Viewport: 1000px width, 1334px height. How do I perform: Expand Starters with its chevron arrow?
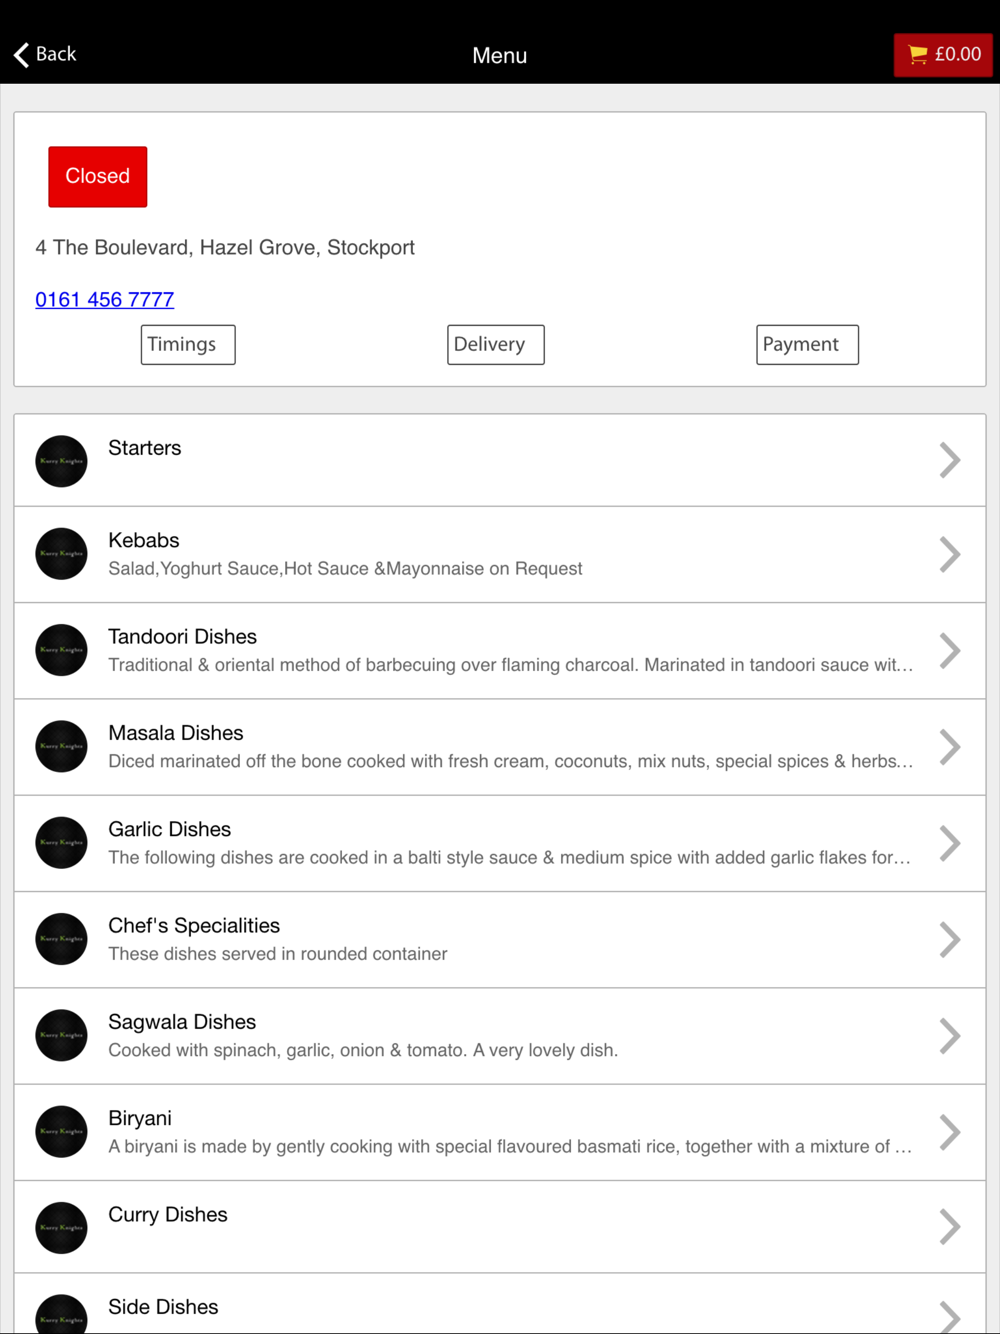click(949, 460)
